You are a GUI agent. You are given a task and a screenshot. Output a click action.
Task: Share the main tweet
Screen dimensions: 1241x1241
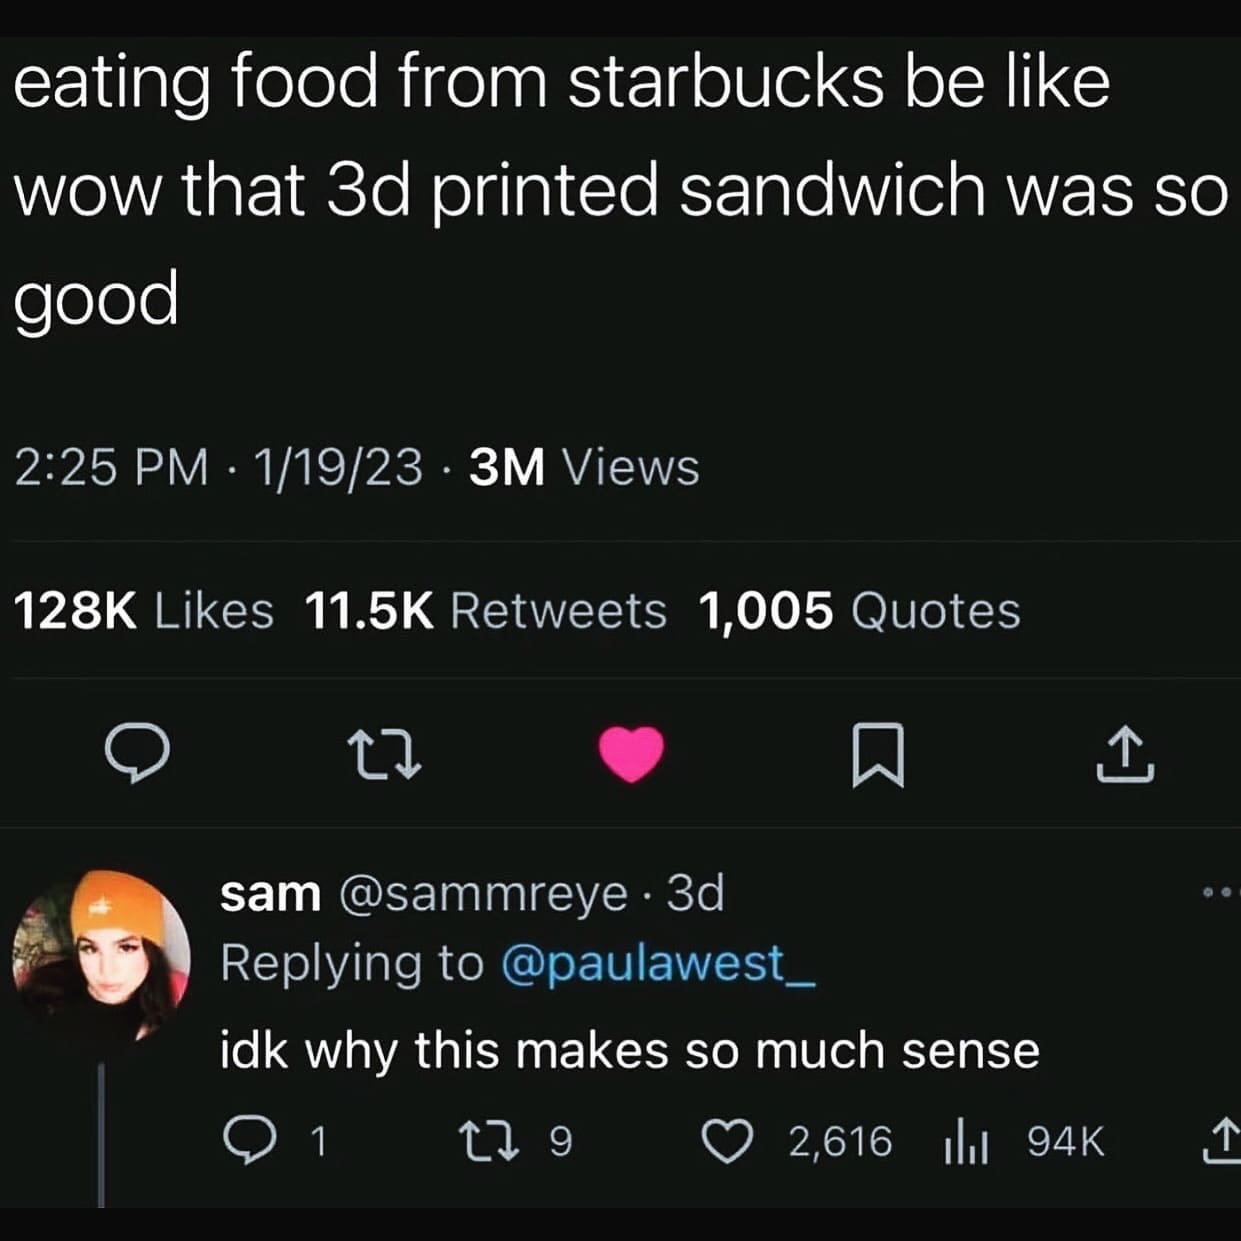point(1126,755)
